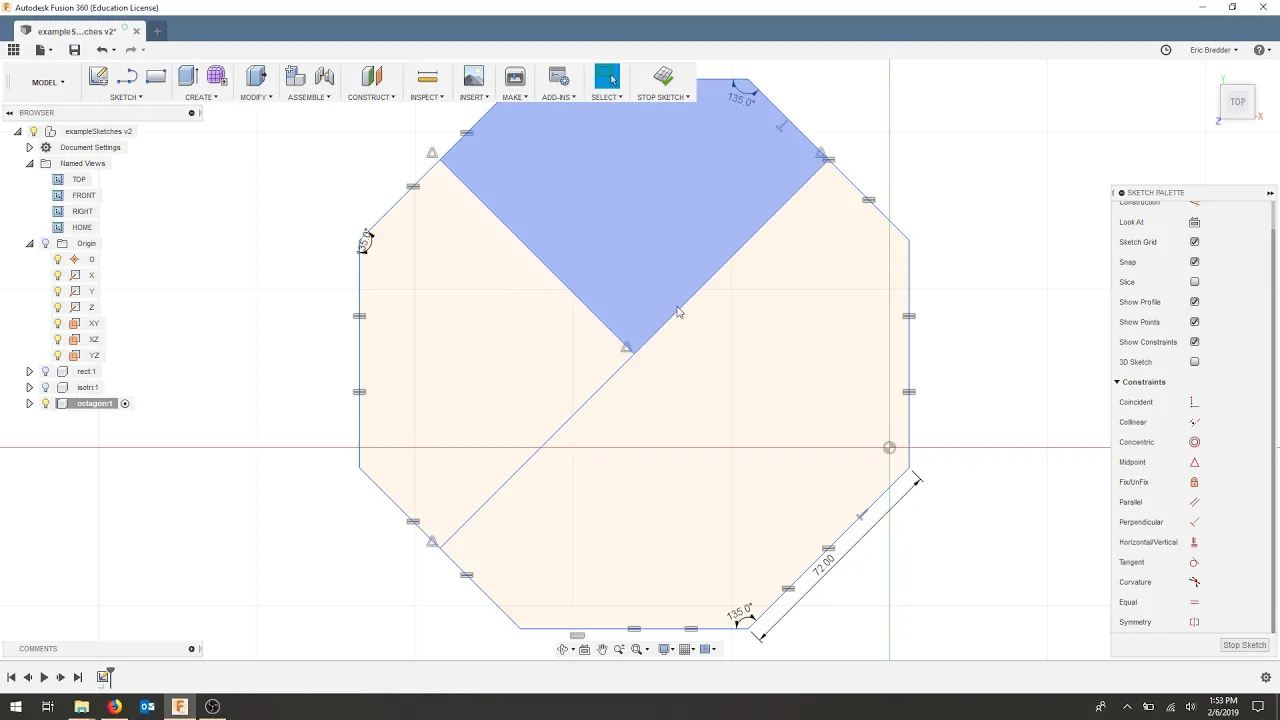Image resolution: width=1280 pixels, height=720 pixels.
Task: Click the Joint icon in Assemble
Action: pos(324,76)
